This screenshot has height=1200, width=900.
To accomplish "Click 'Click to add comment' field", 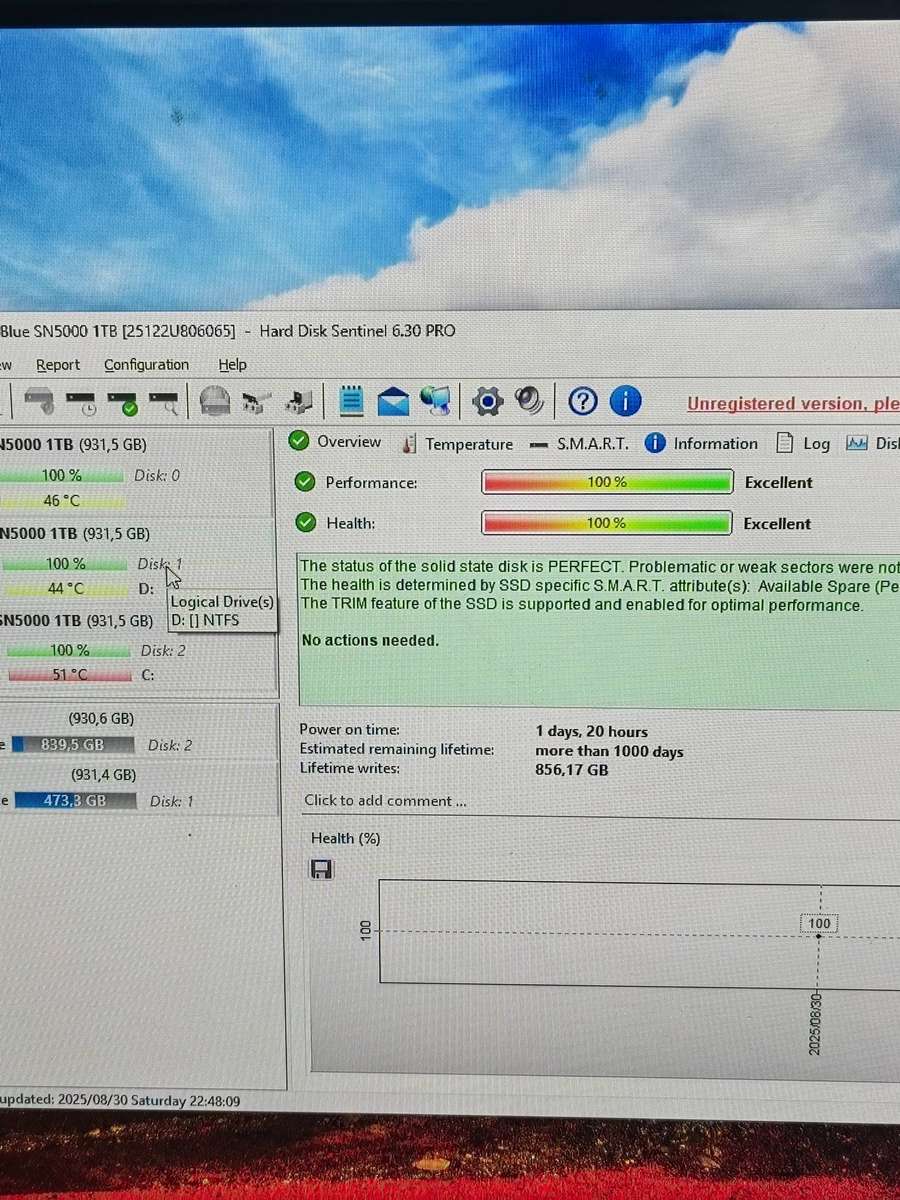I will pyautogui.click(x=386, y=800).
